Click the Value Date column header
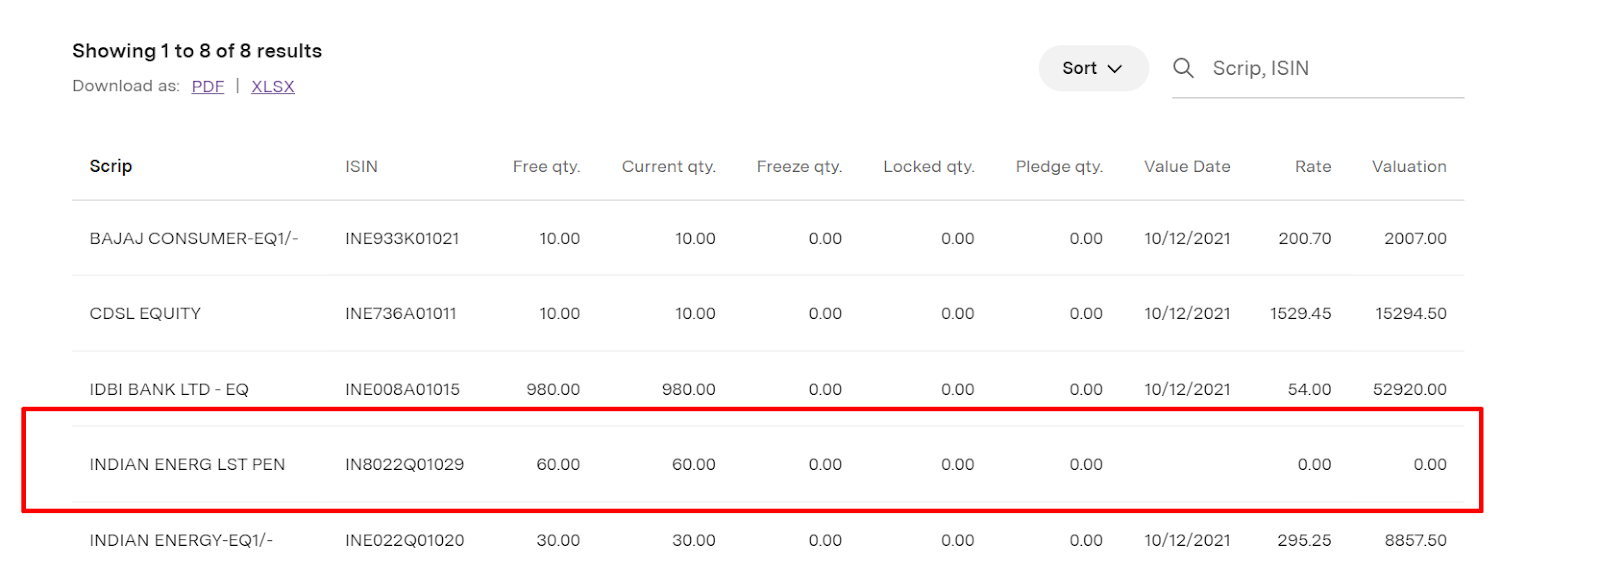The image size is (1600, 569). 1187,167
